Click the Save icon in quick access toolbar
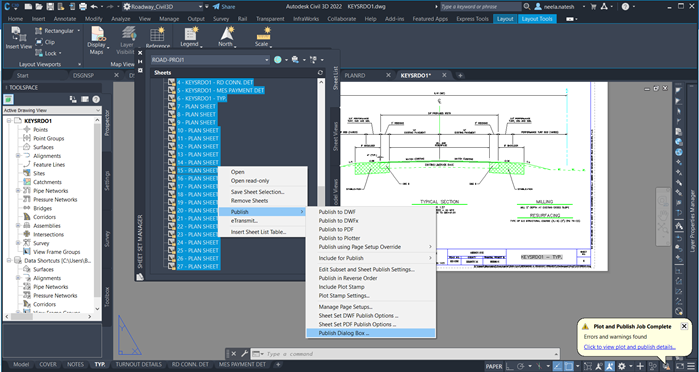Screen dimensions: 699x372 point(49,7)
